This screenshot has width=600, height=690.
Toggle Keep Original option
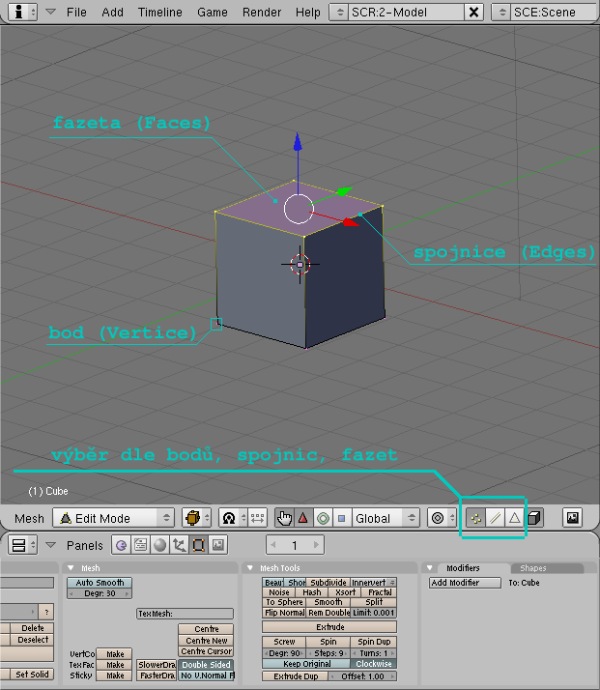click(x=306, y=664)
